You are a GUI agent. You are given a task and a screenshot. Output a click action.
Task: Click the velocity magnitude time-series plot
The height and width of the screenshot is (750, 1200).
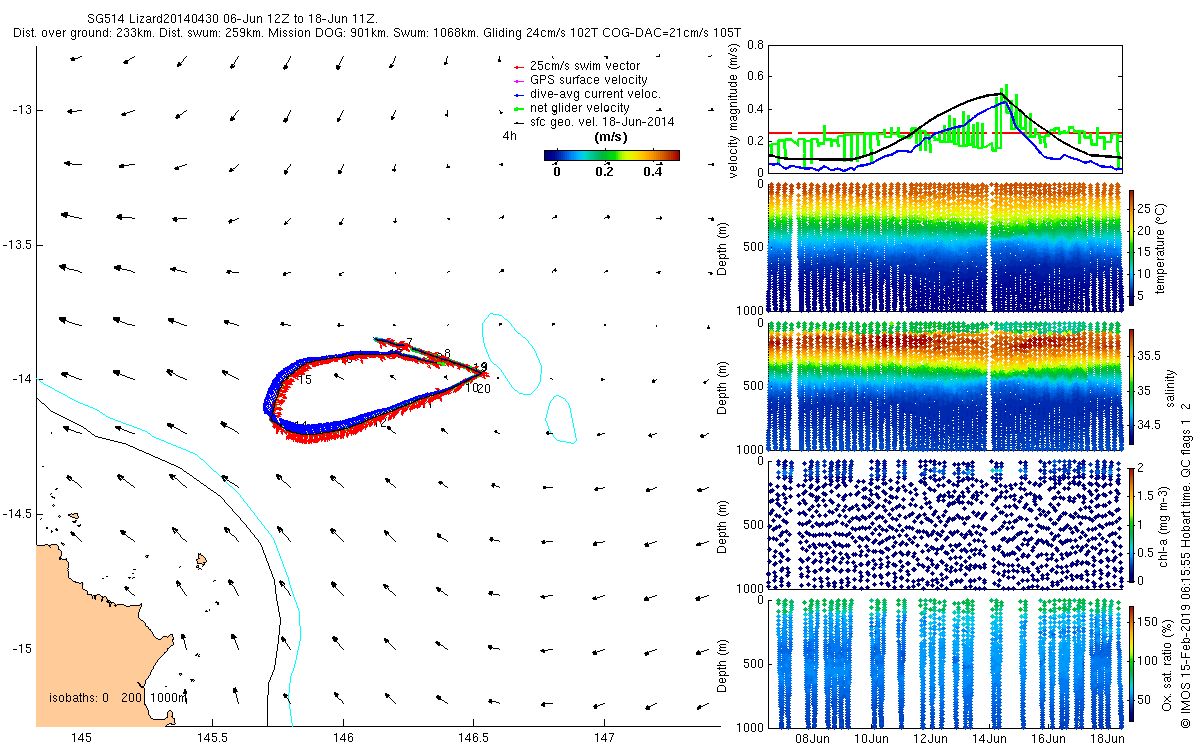coord(944,108)
